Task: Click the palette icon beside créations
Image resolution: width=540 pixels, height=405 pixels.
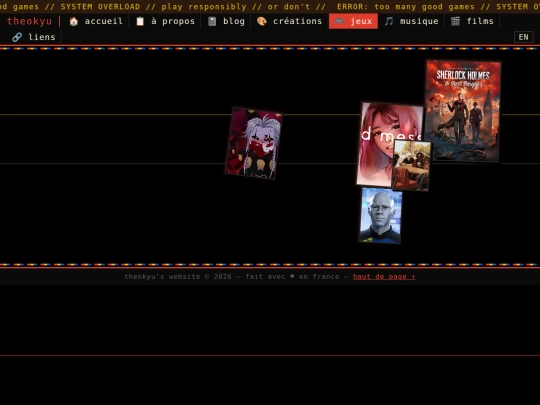Action: pos(262,21)
